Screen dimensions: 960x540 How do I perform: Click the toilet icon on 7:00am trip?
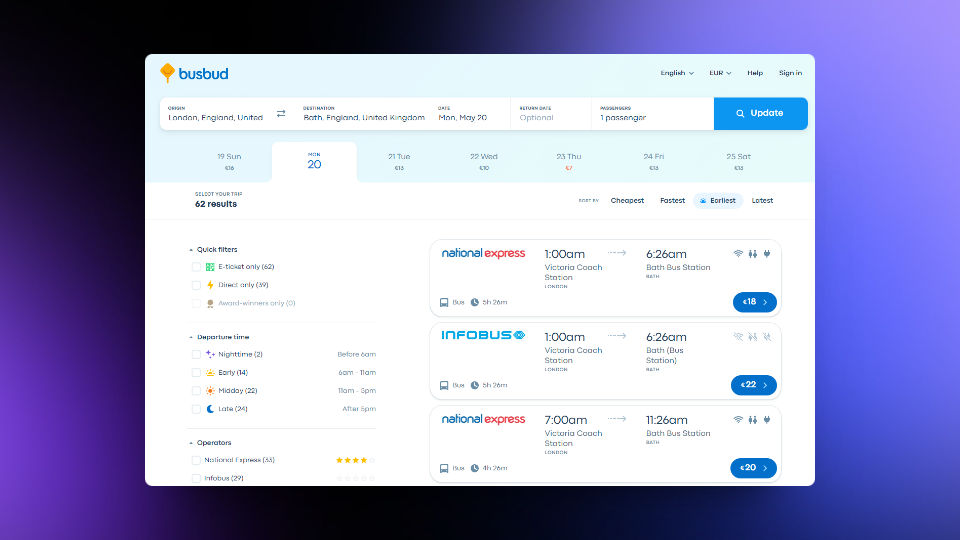coord(752,419)
